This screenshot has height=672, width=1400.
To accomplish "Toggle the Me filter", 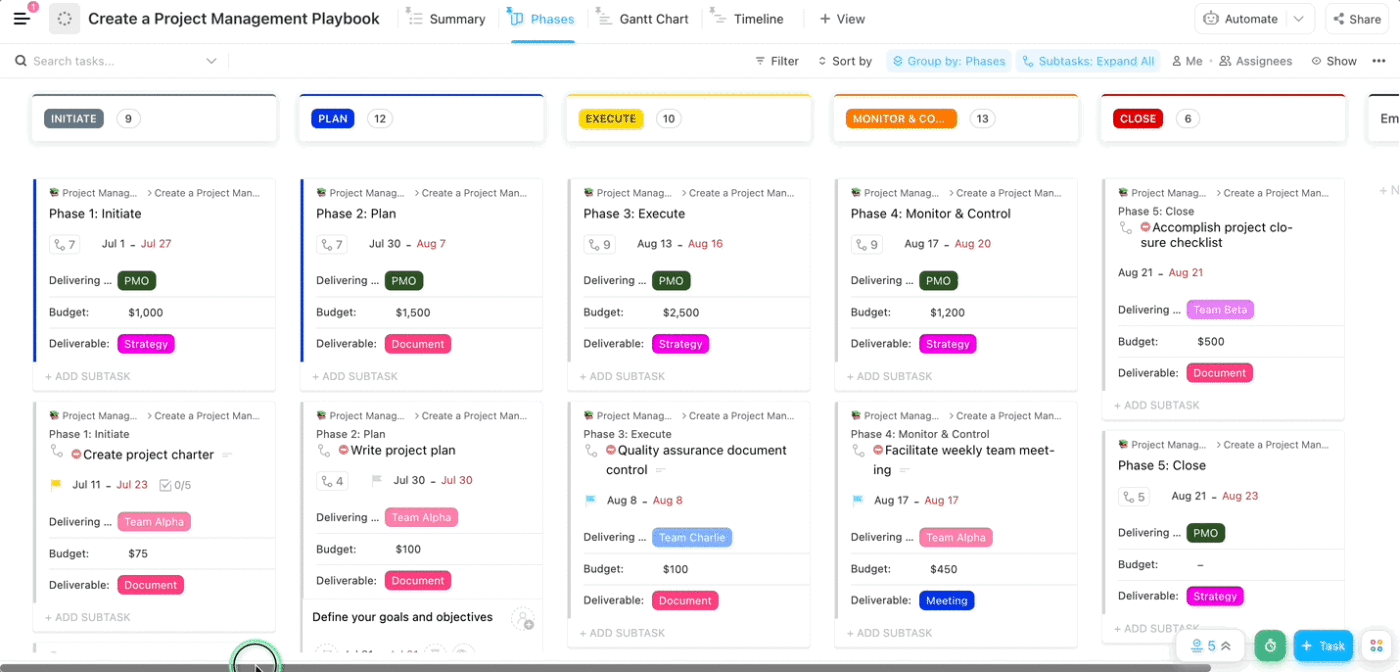I will coord(1187,61).
